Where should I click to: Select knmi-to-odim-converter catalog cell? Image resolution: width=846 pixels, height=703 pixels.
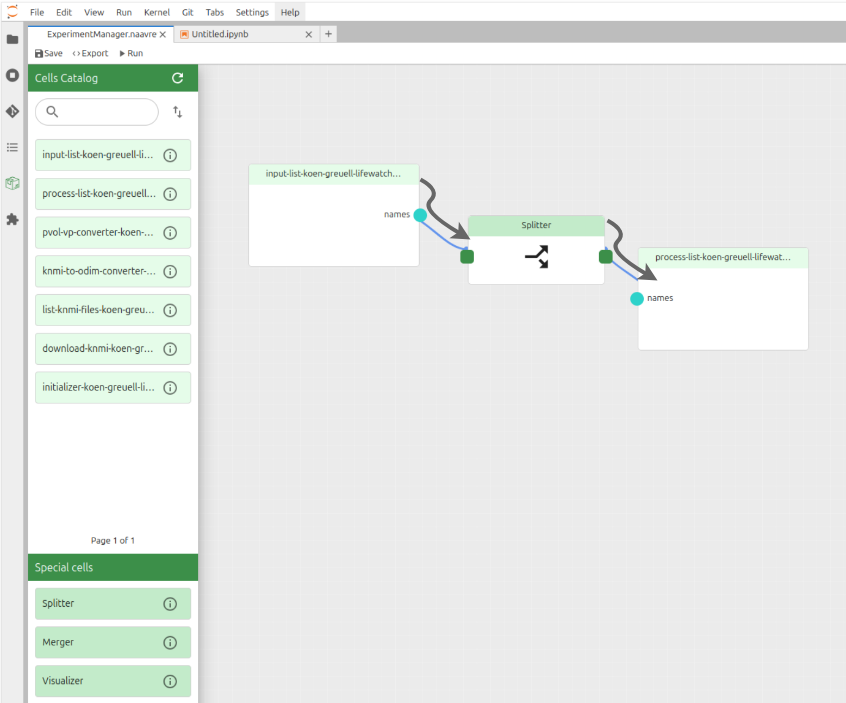pos(113,271)
